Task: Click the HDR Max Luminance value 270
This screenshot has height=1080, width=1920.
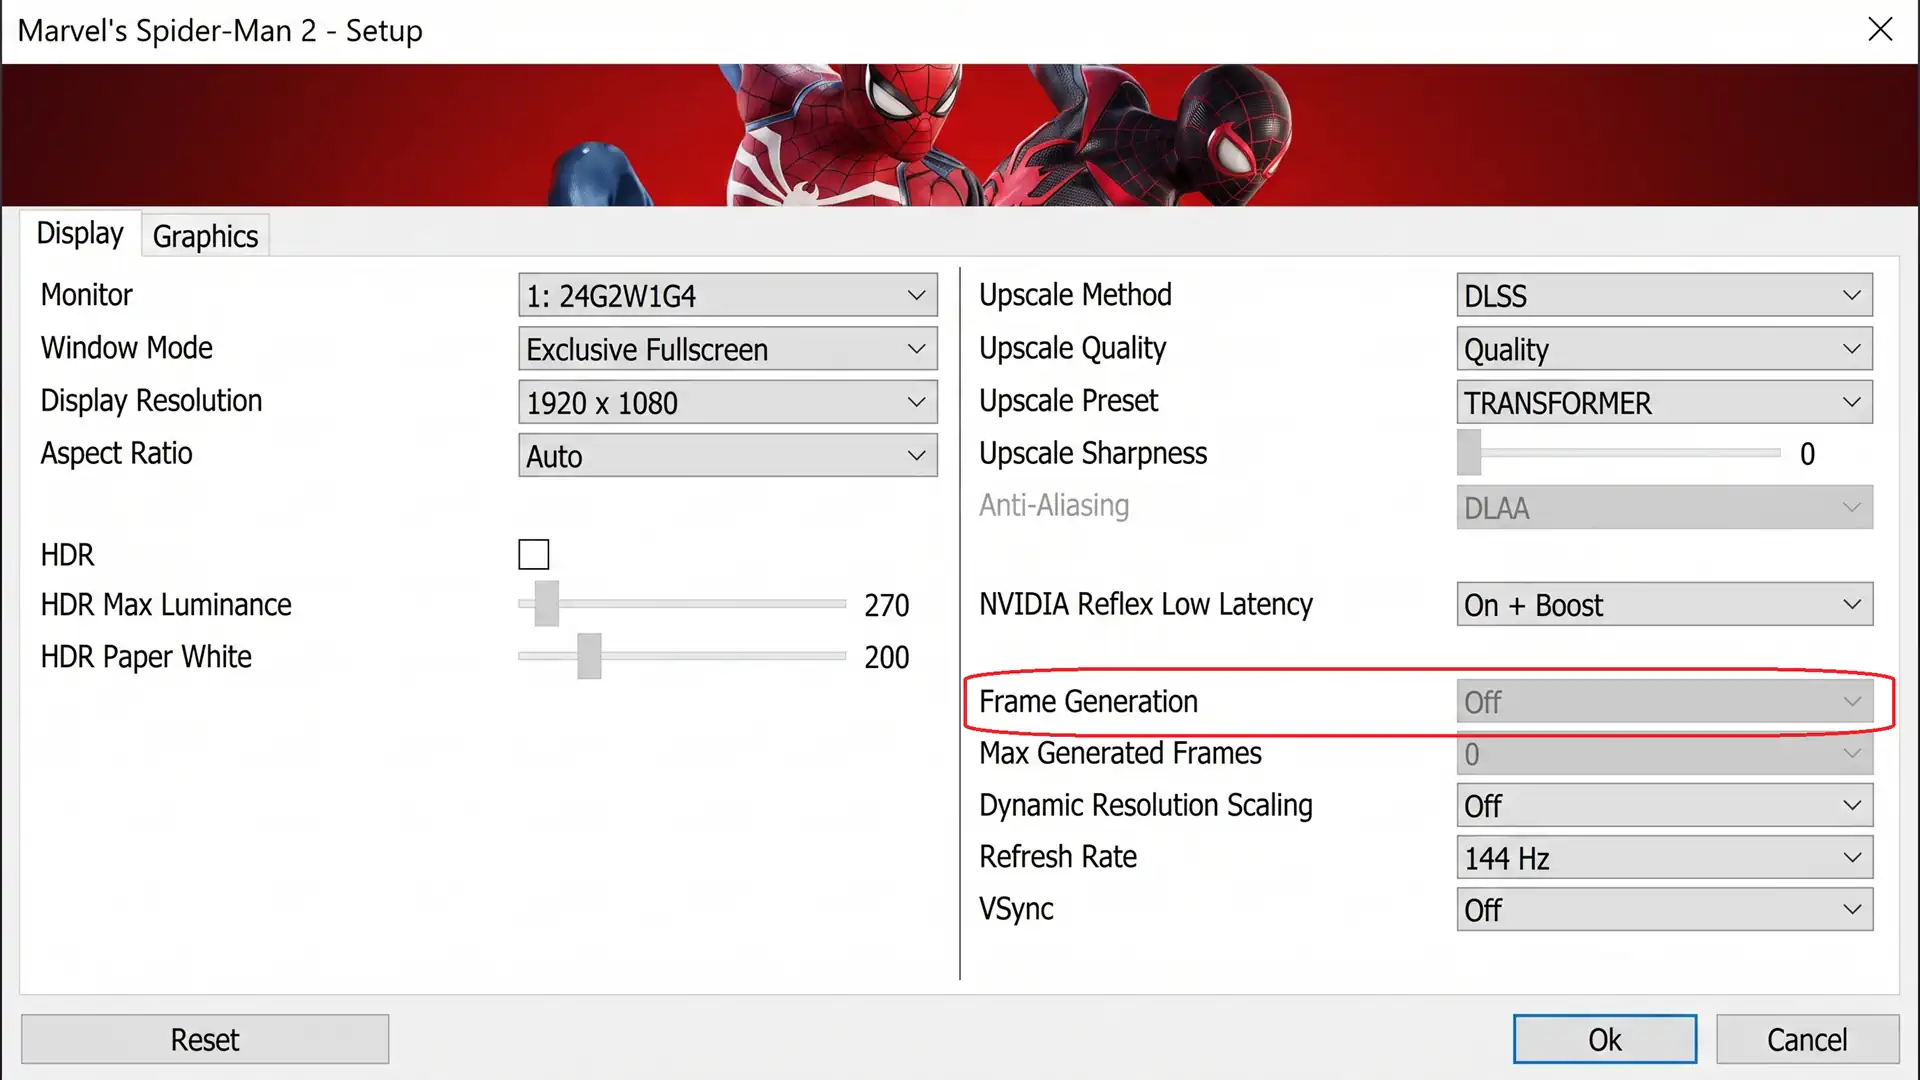Action: pos(886,605)
